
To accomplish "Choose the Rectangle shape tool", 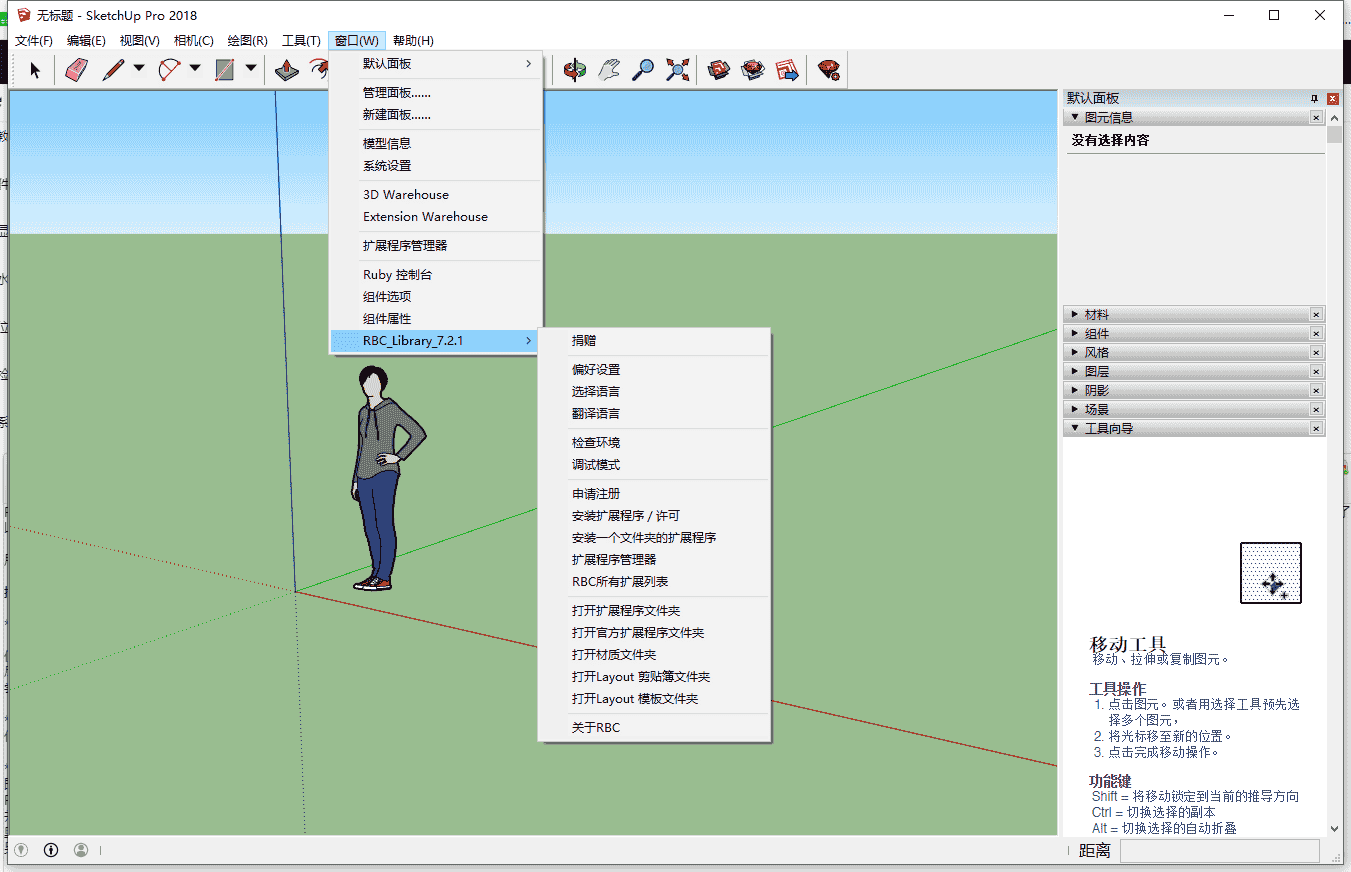I will 224,69.
